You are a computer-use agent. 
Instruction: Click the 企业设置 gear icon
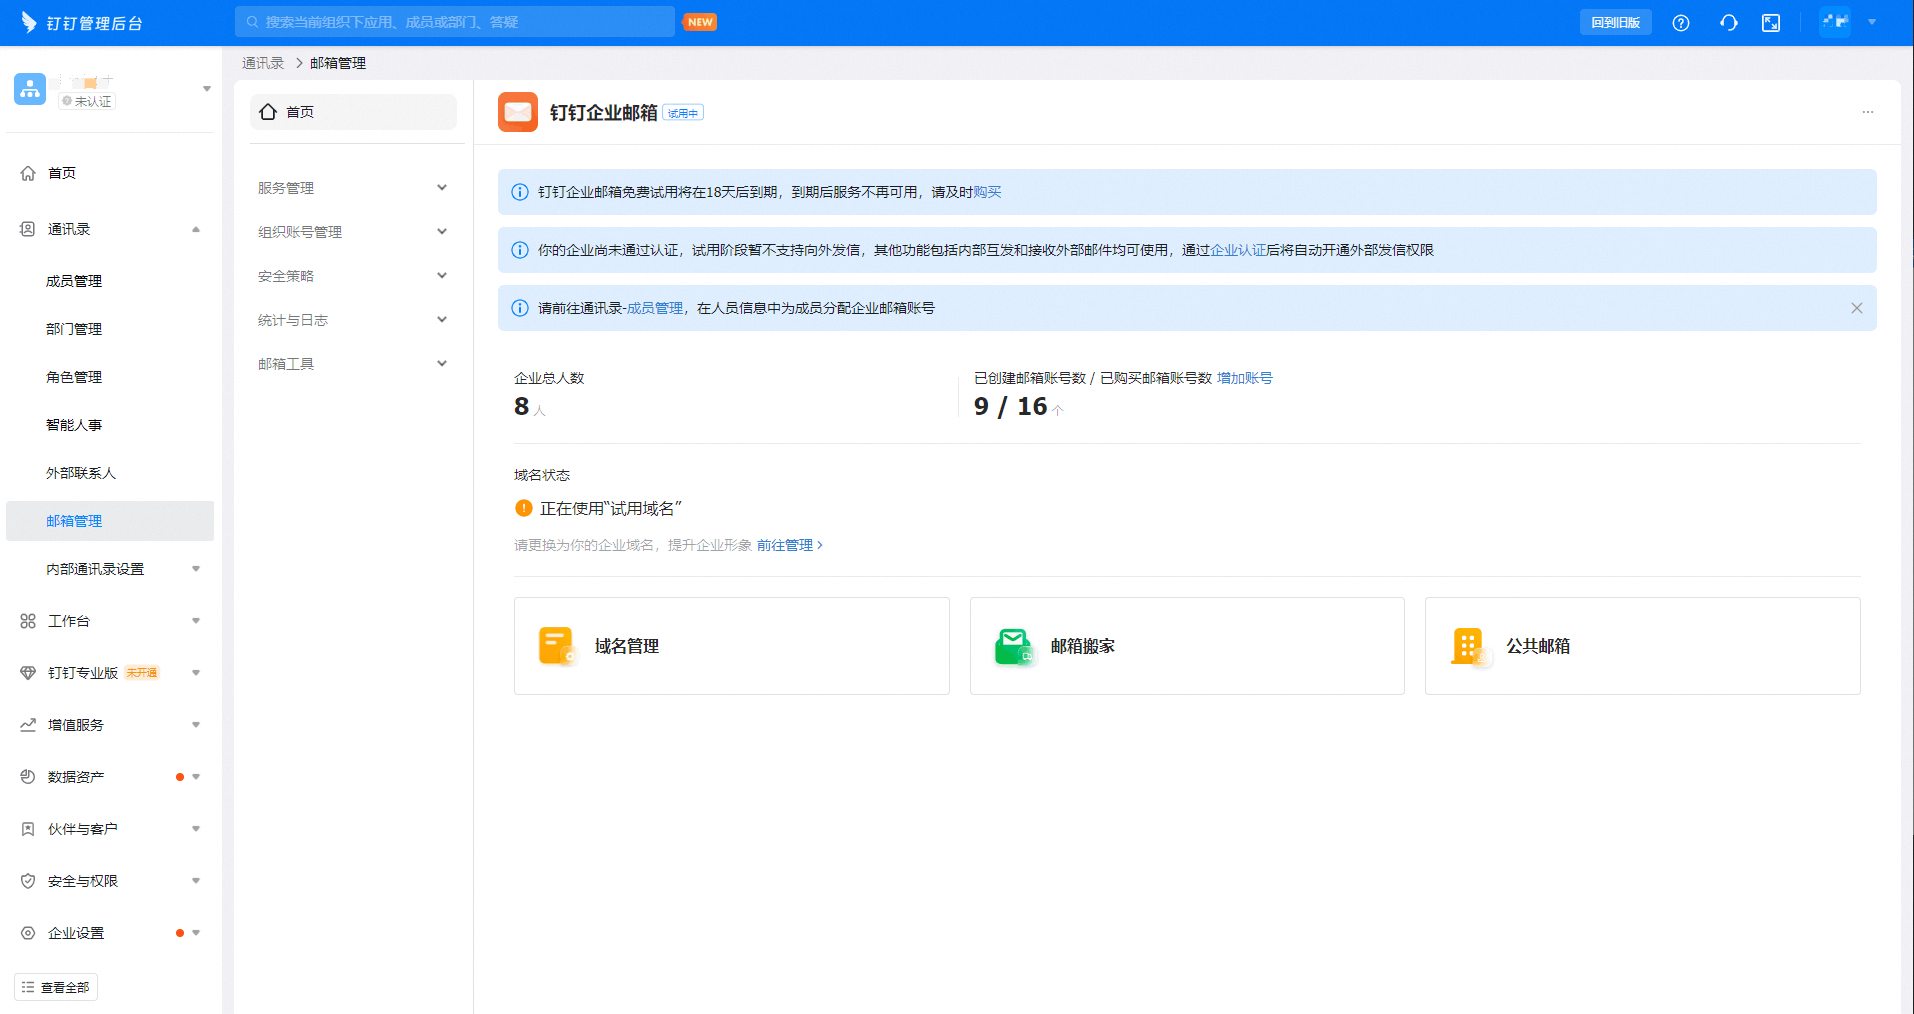28,933
